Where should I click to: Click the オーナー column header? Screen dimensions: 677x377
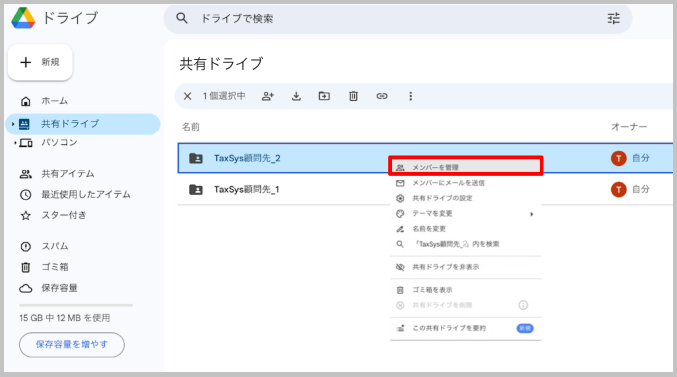tap(629, 127)
